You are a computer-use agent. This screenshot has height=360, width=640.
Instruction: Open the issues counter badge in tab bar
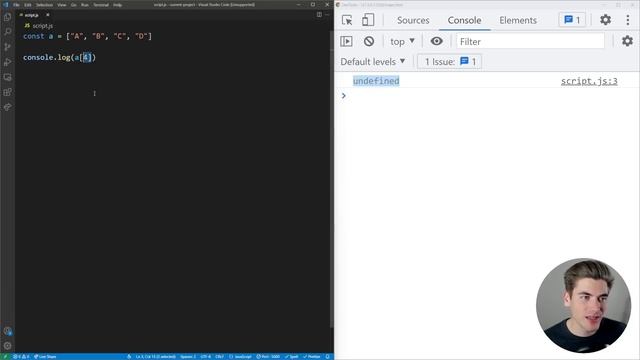[x=572, y=20]
